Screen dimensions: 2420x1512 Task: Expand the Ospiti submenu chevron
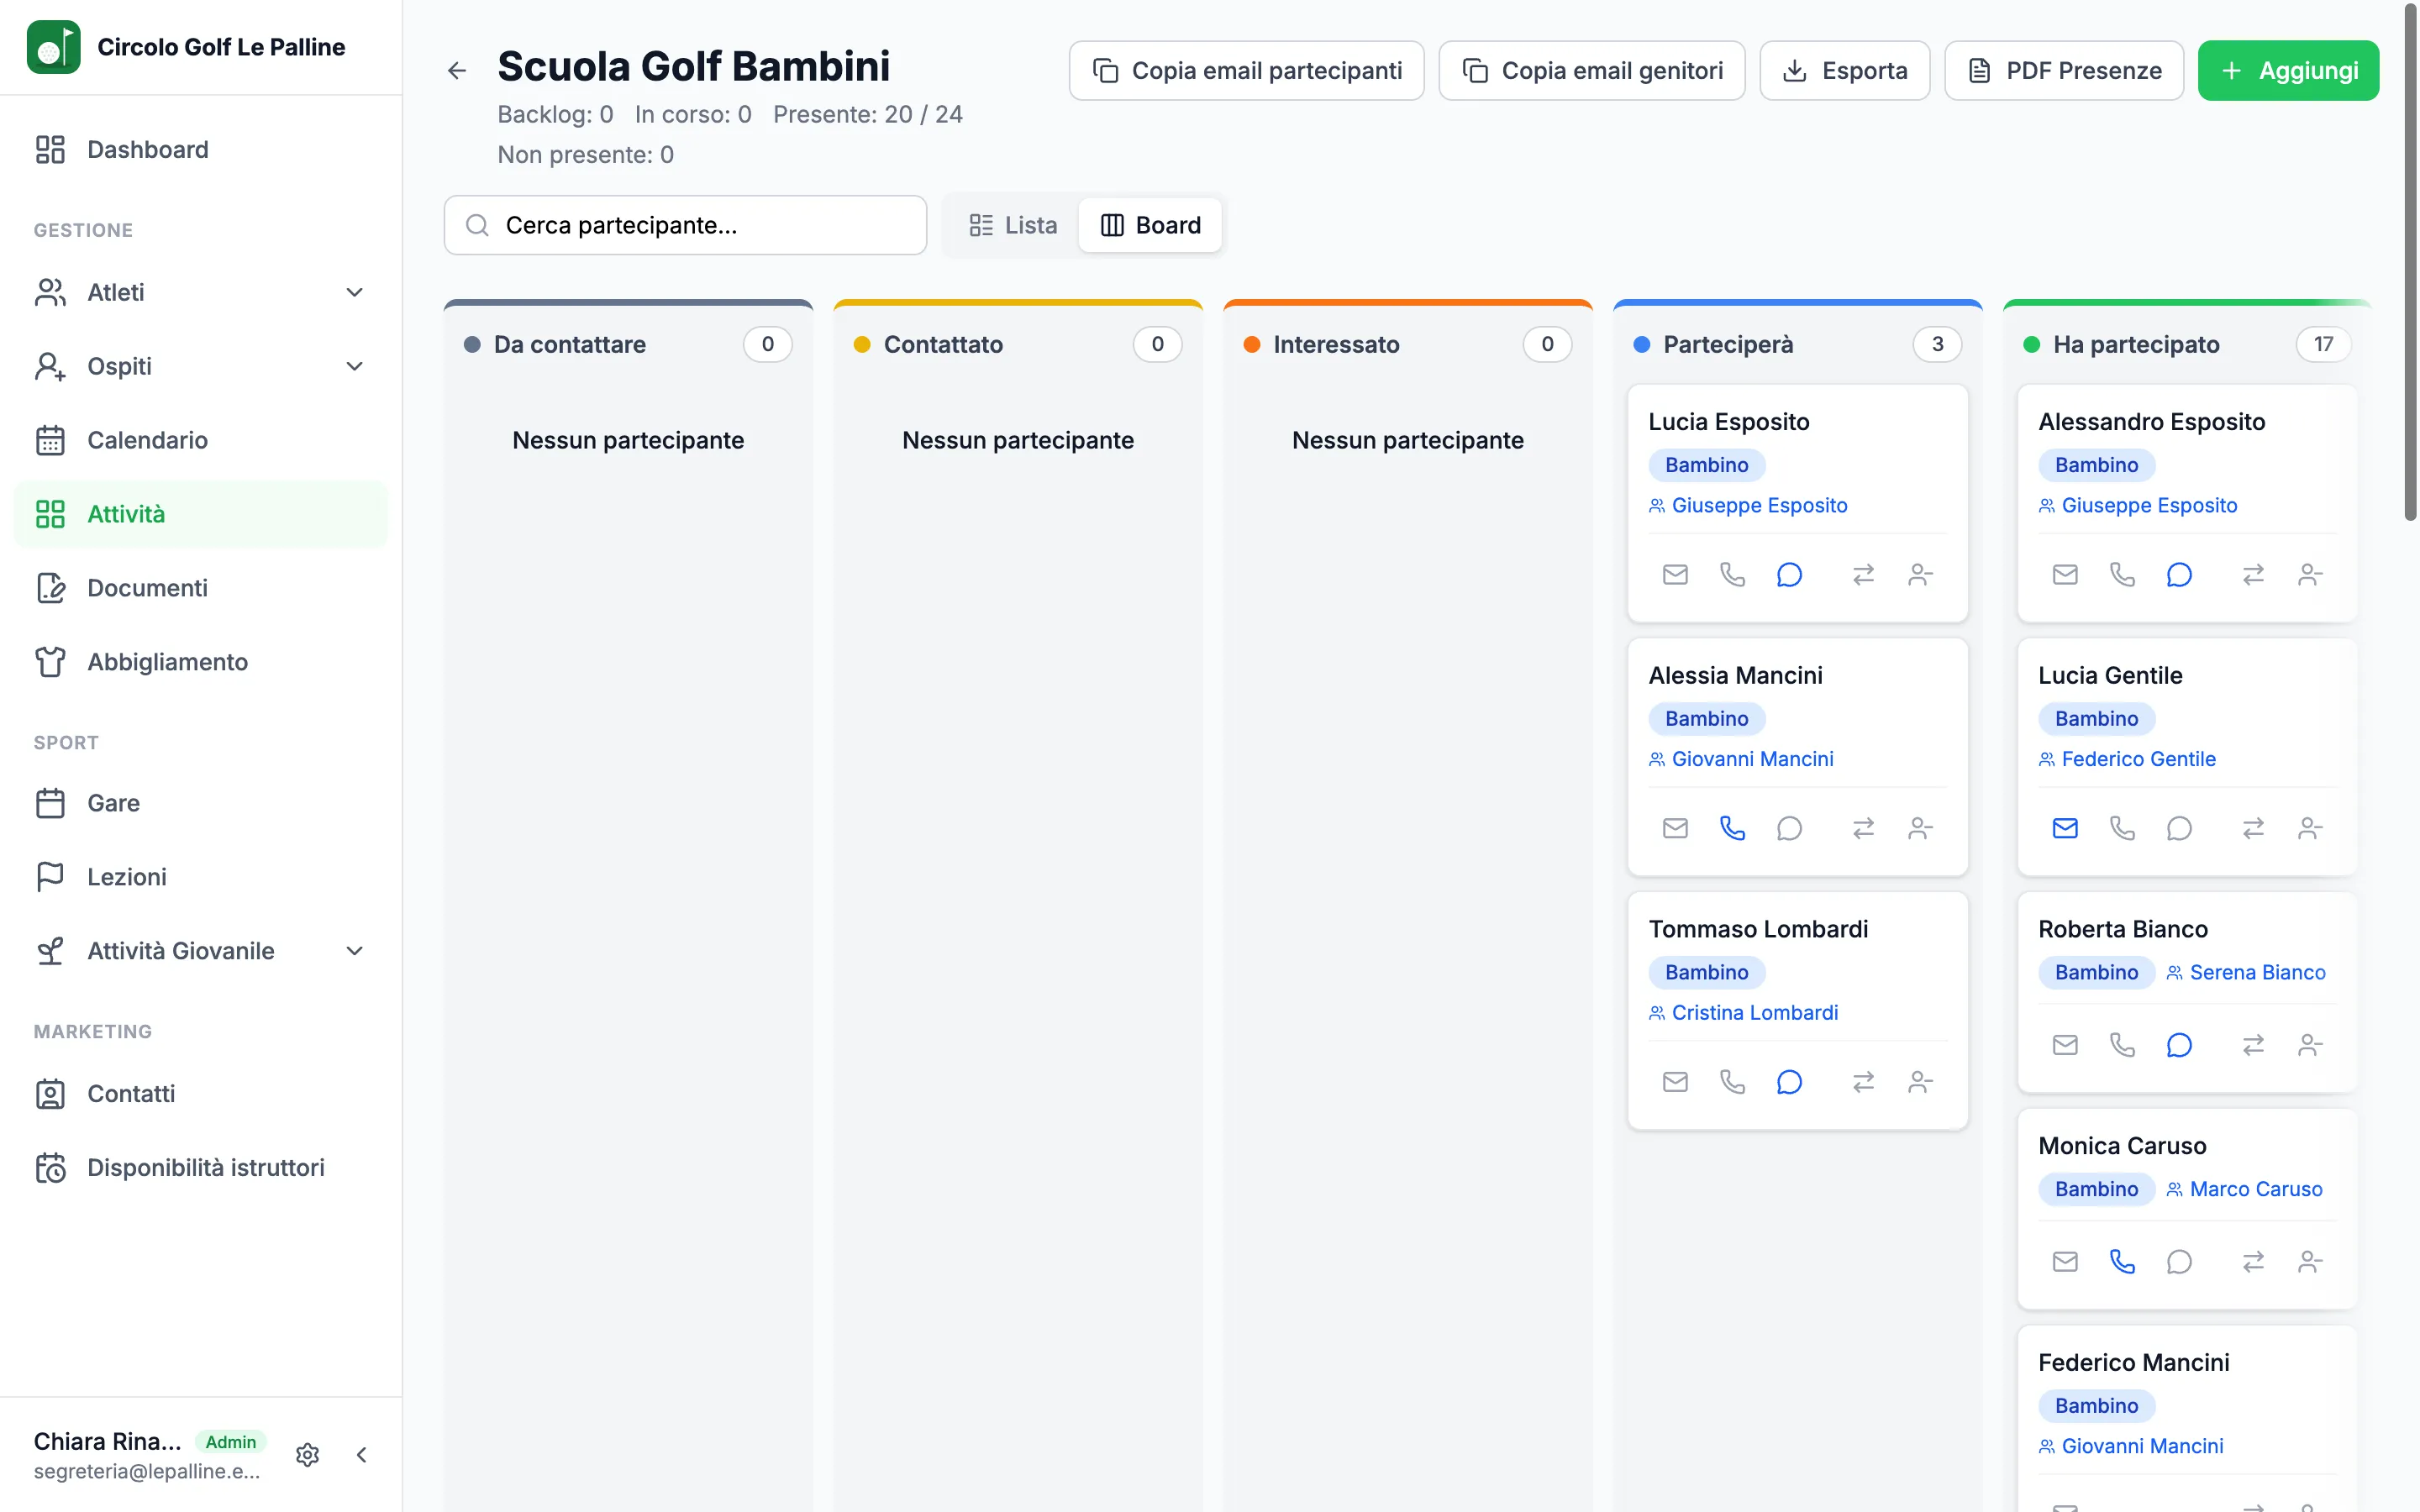(x=354, y=366)
